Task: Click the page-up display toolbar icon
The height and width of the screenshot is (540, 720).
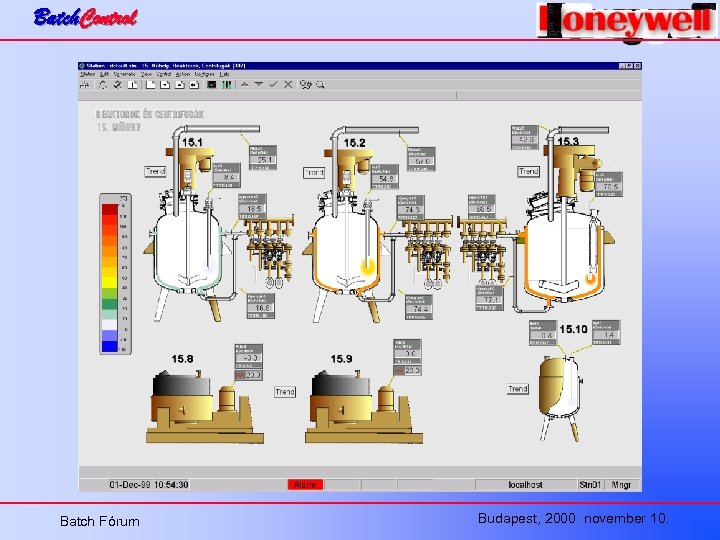Action: [x=180, y=84]
